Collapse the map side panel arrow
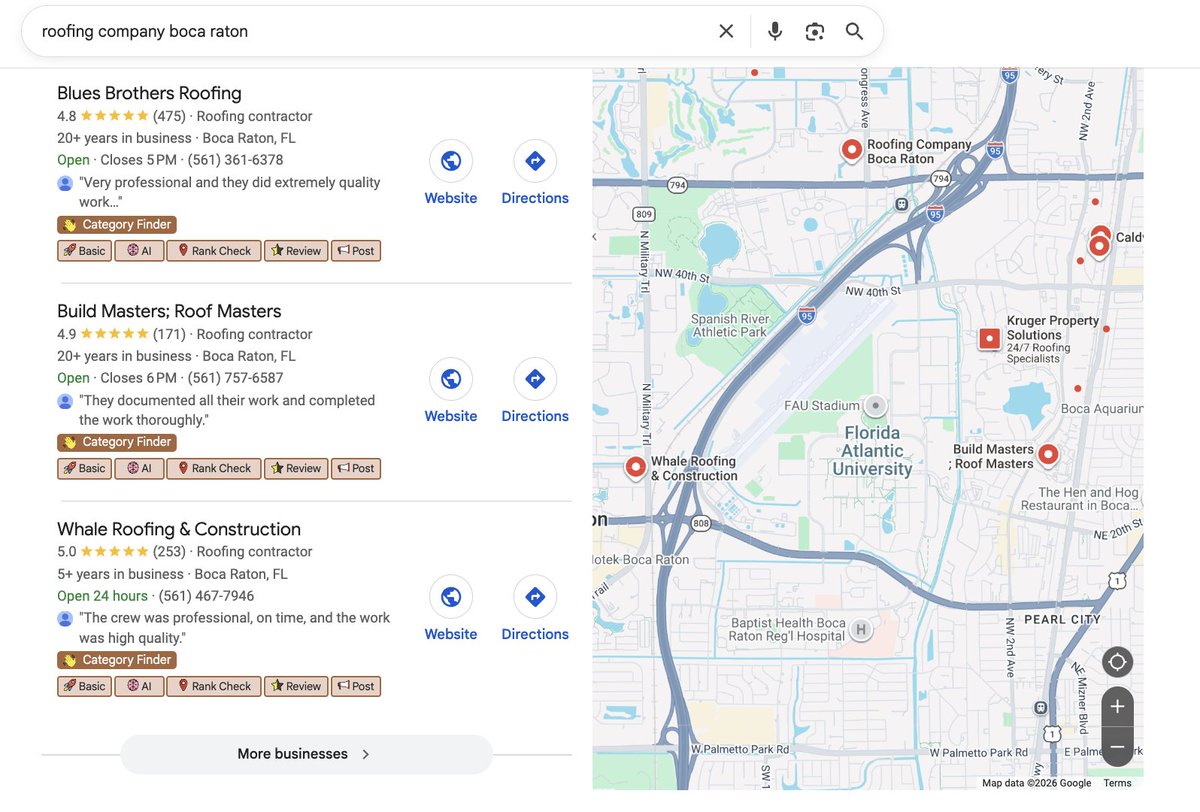 (596, 237)
